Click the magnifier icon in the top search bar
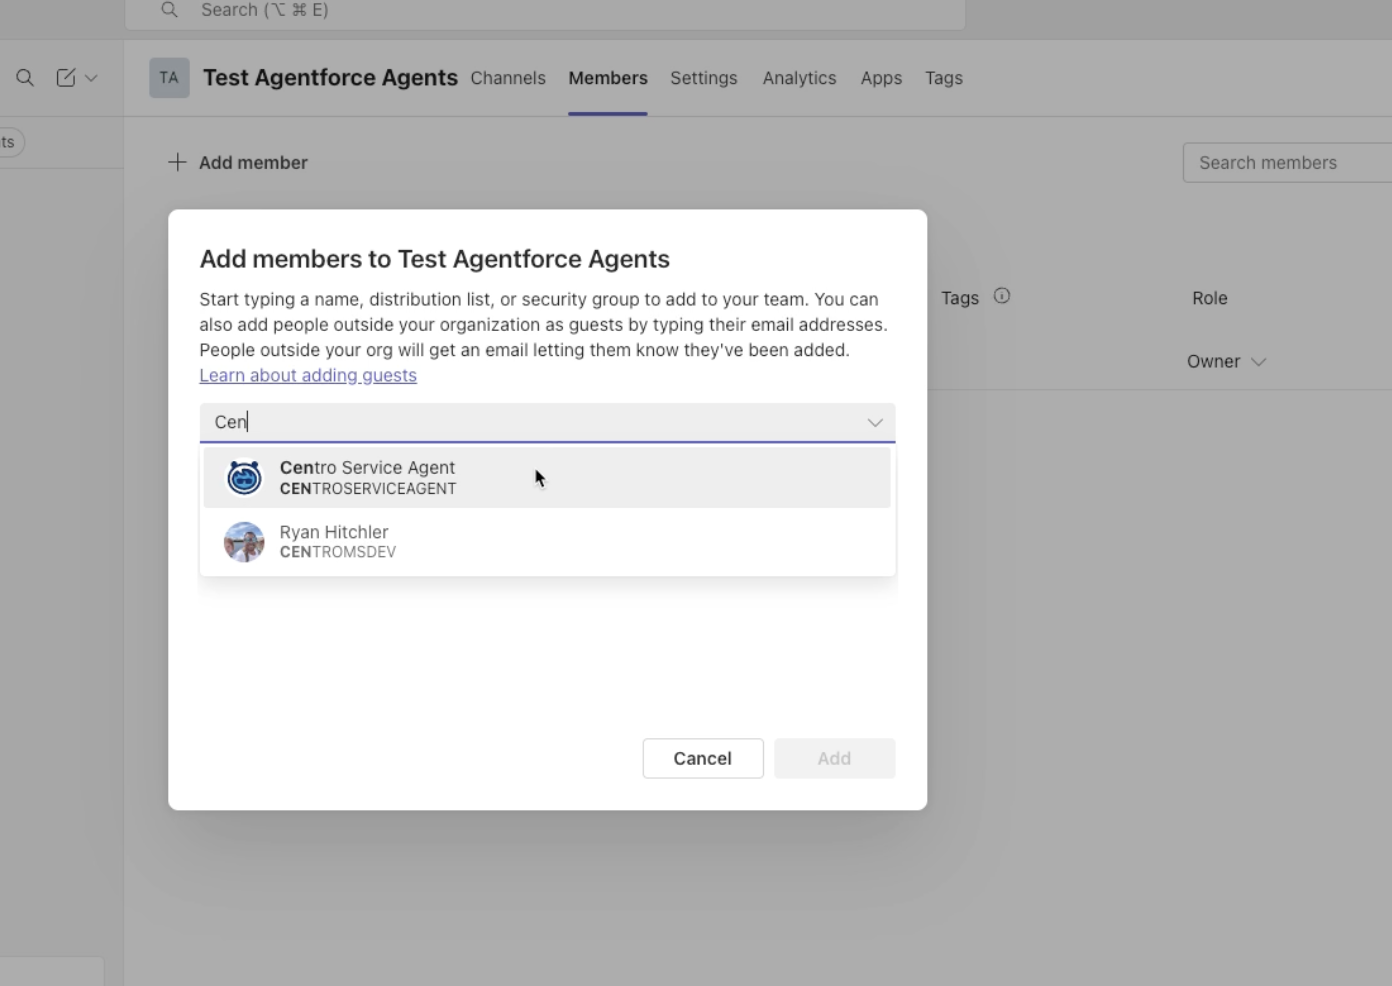Image resolution: width=1392 pixels, height=986 pixels. click(x=170, y=10)
